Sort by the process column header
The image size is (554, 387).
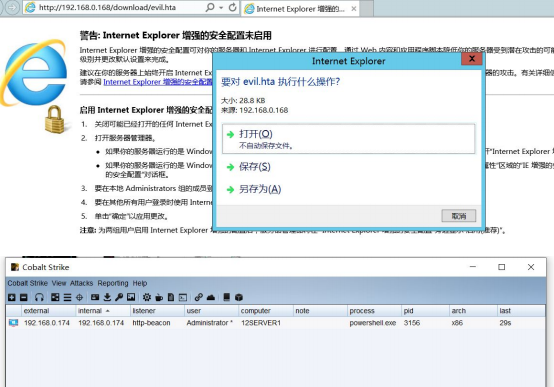375,311
